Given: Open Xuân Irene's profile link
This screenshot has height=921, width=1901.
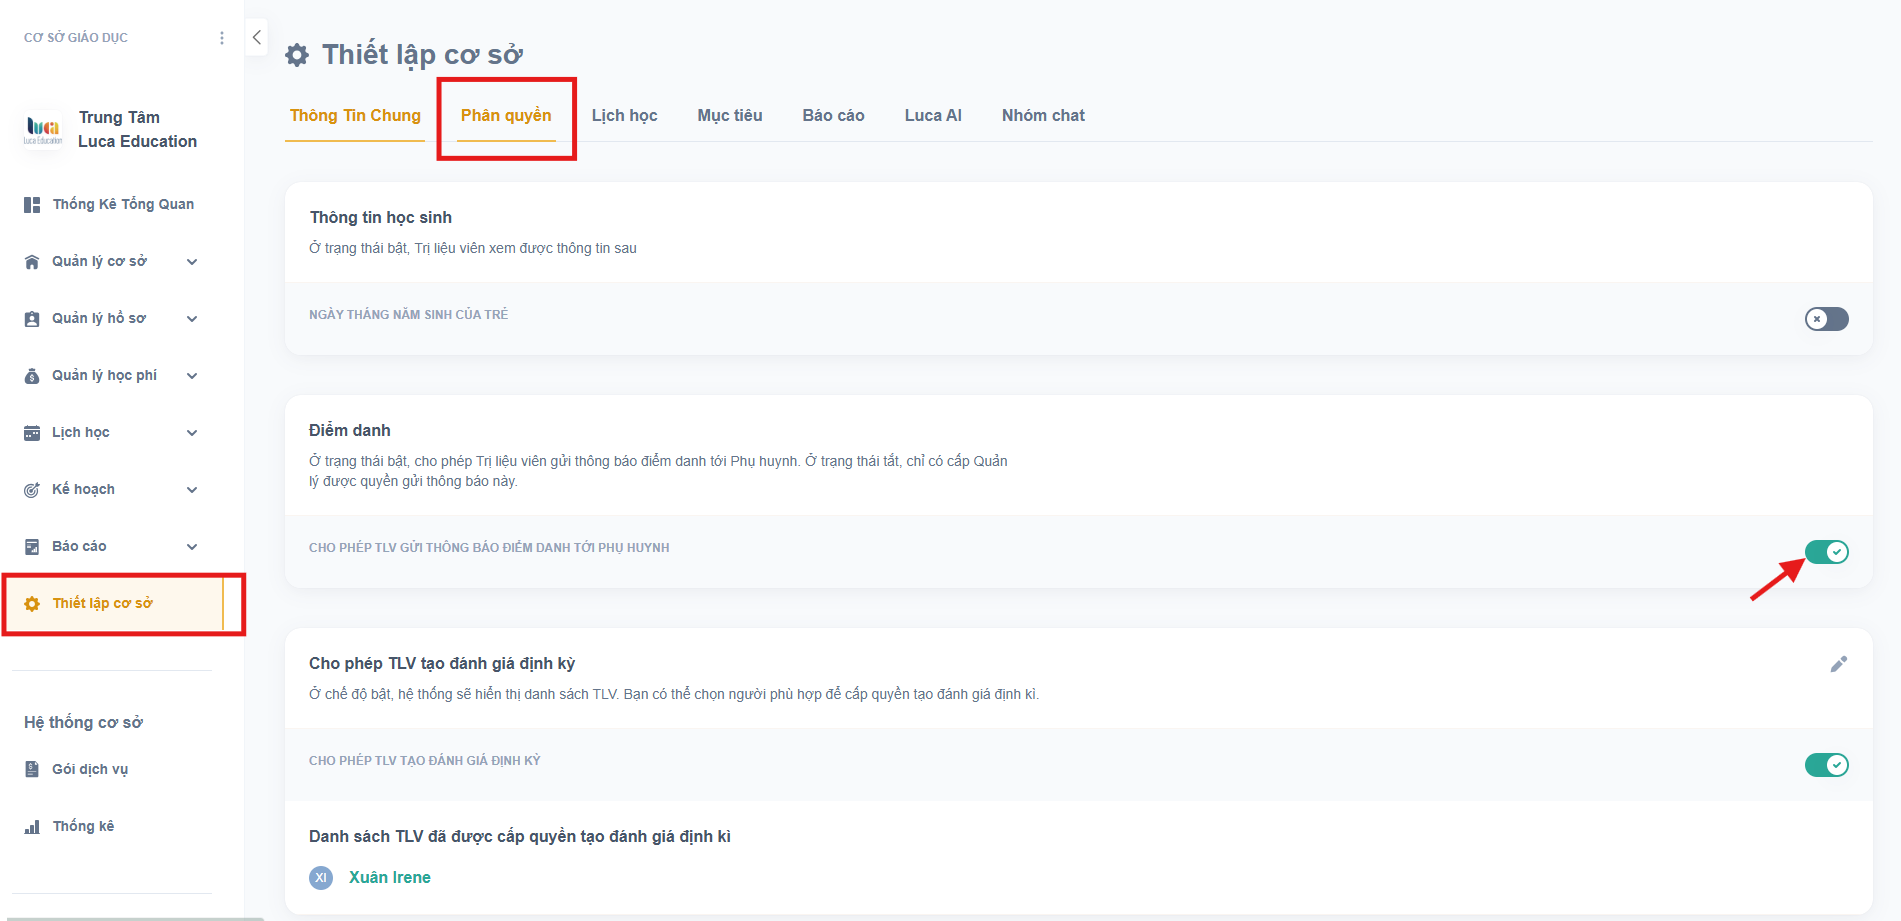Looking at the screenshot, I should (389, 877).
